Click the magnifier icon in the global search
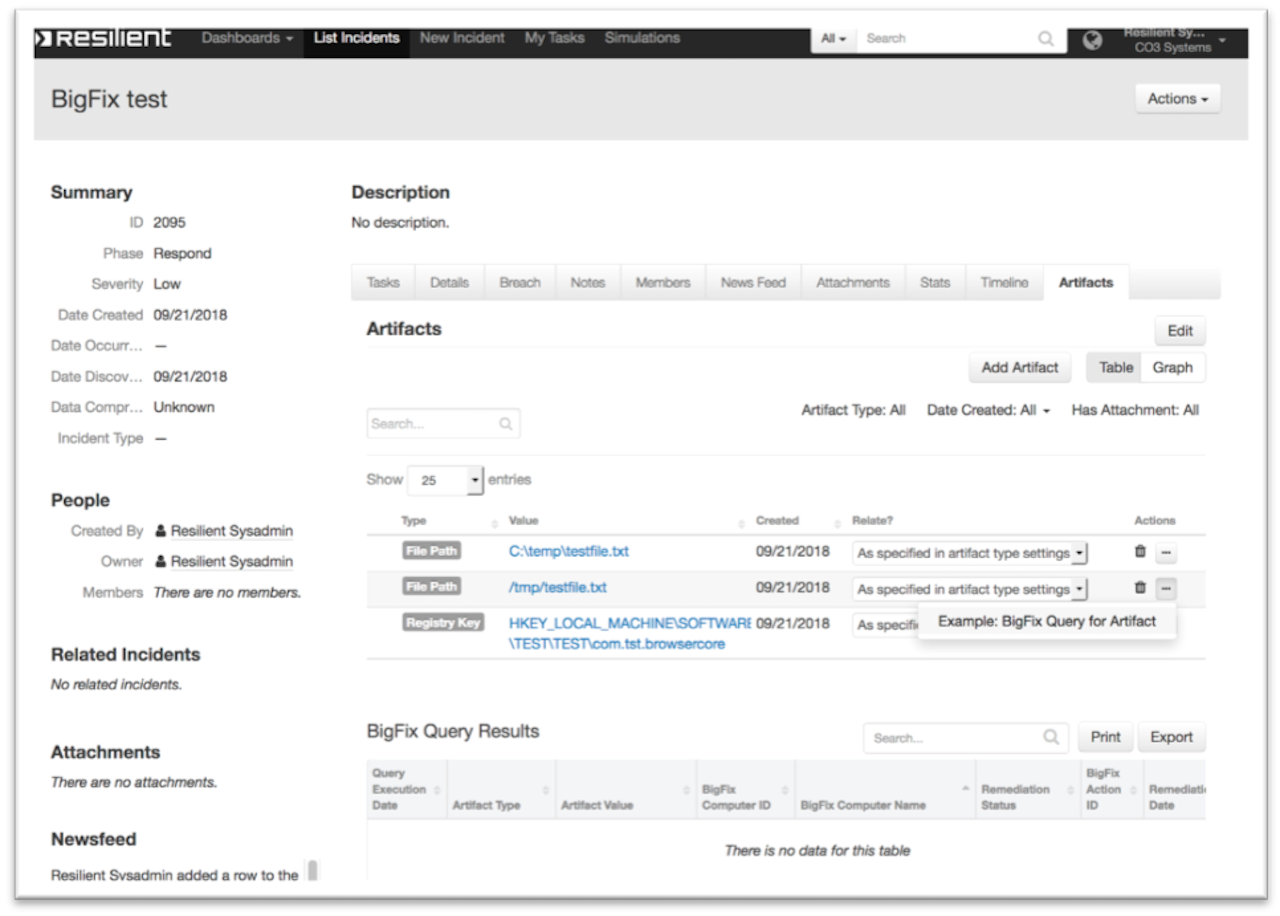Viewport: 1280px width, 916px height. tap(1046, 38)
